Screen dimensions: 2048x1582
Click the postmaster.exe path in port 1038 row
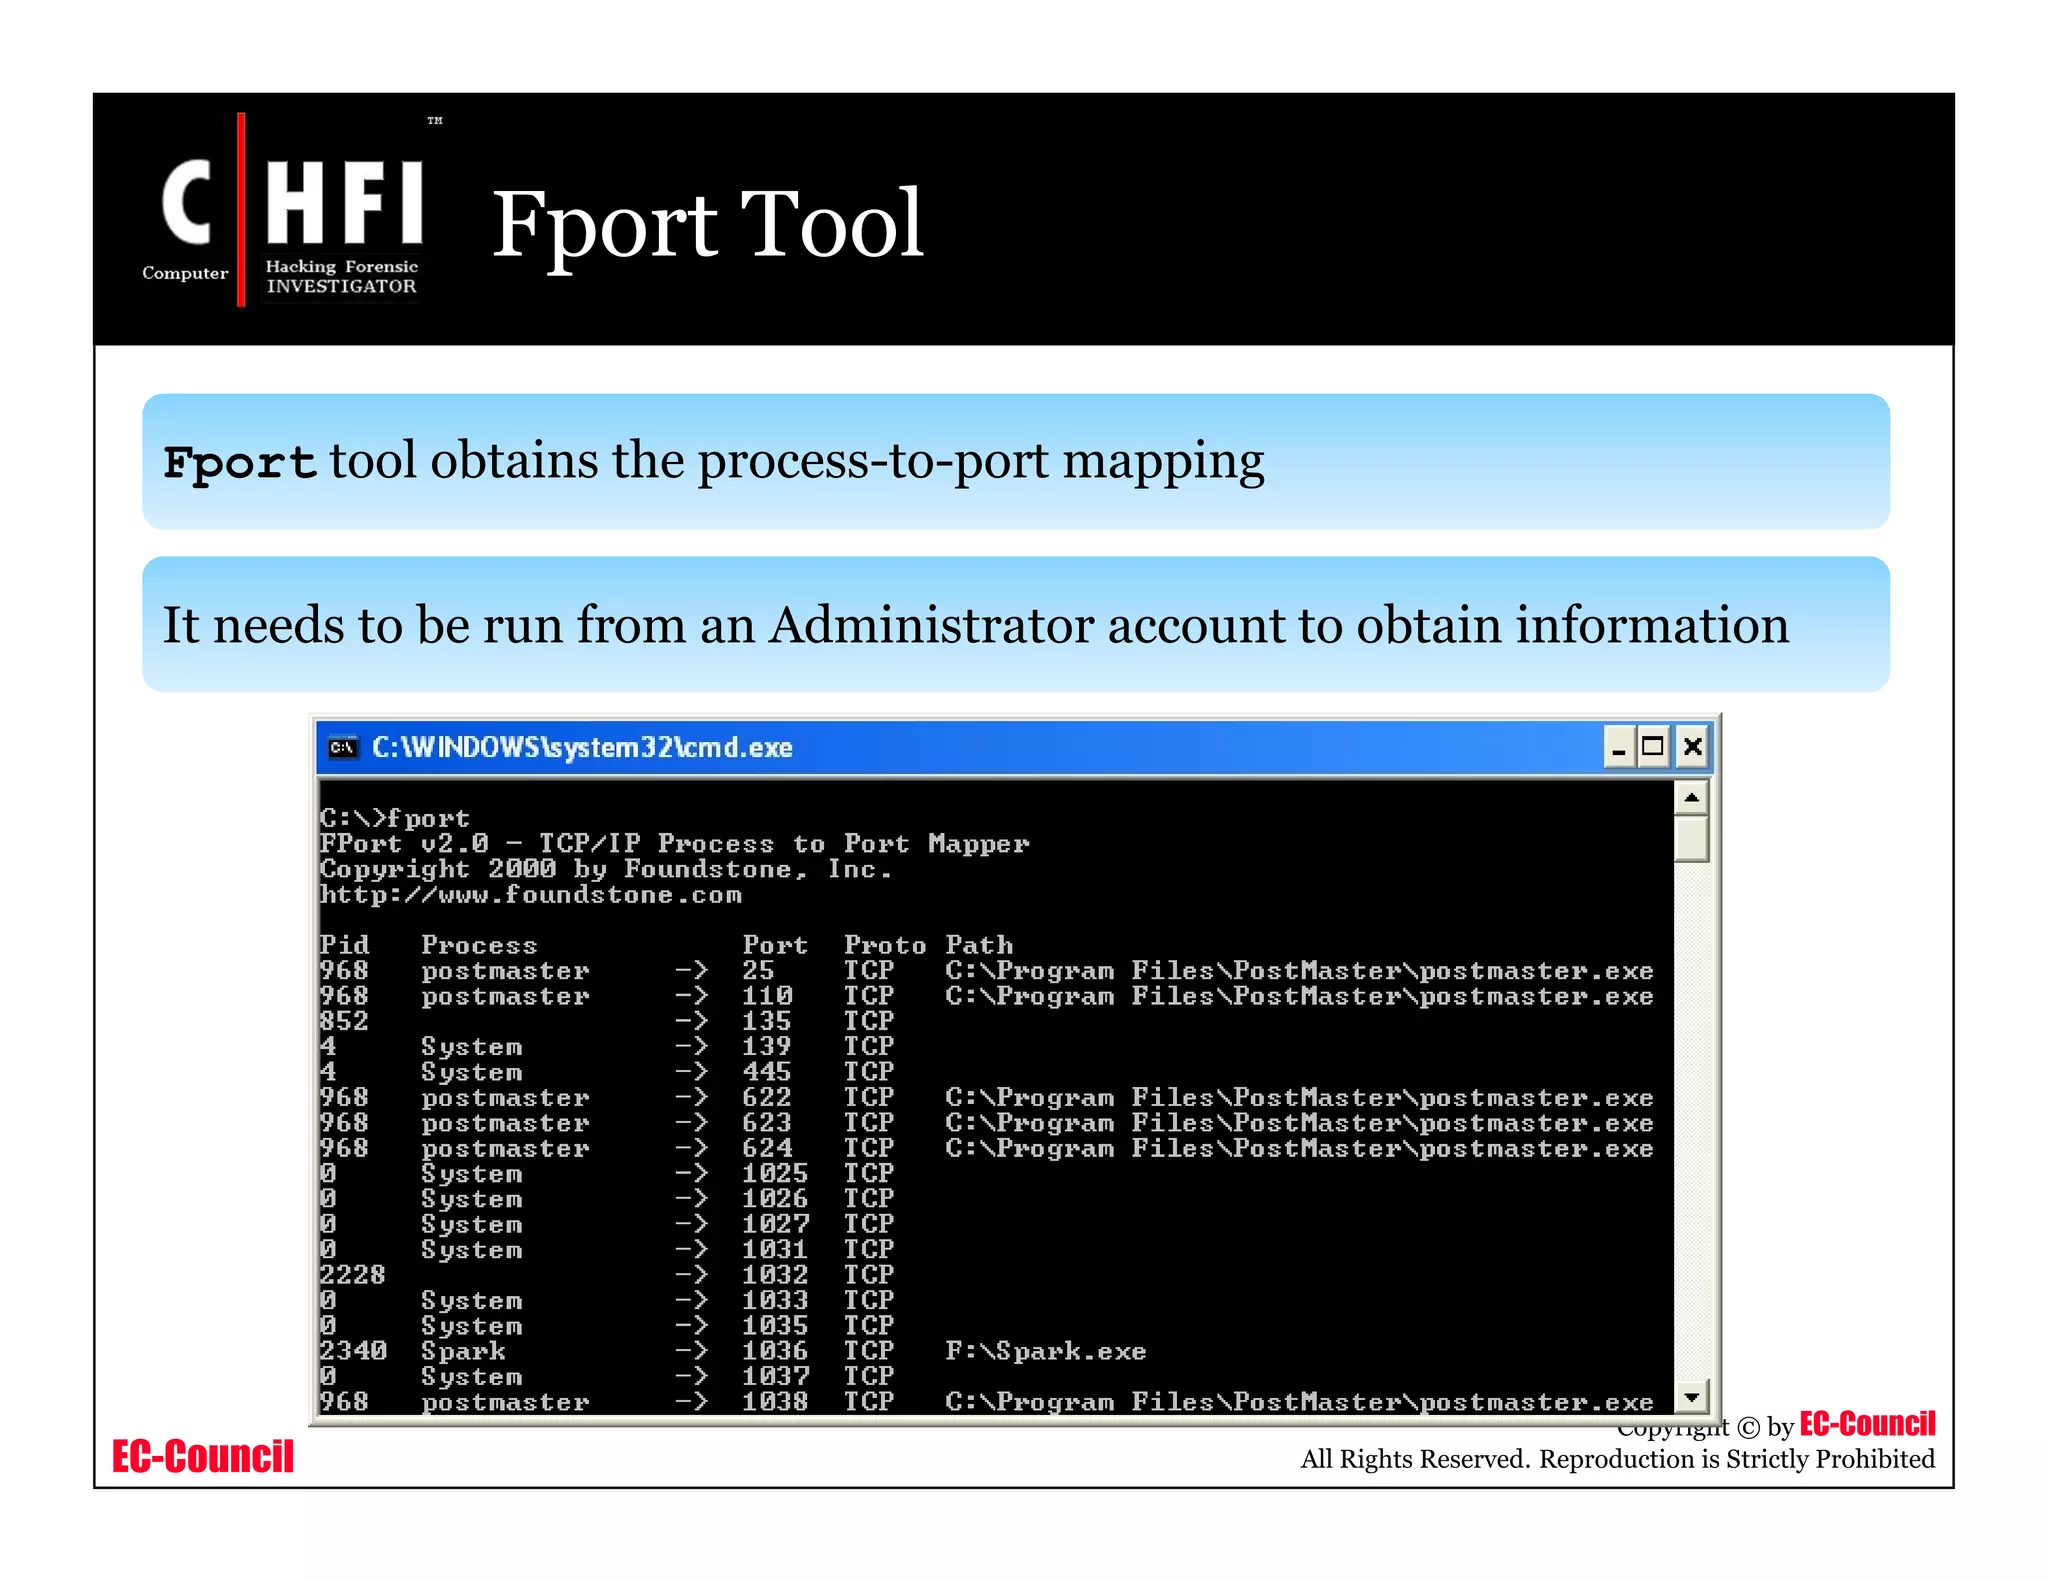point(1299,1402)
